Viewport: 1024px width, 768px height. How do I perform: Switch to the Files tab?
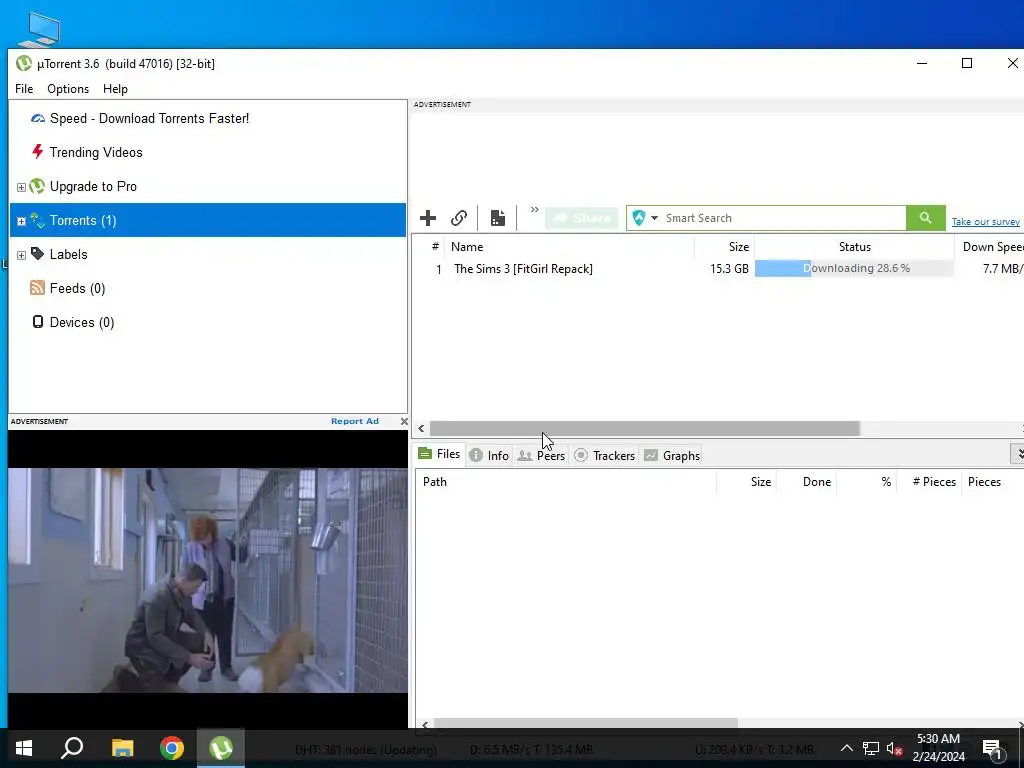pyautogui.click(x=439, y=454)
